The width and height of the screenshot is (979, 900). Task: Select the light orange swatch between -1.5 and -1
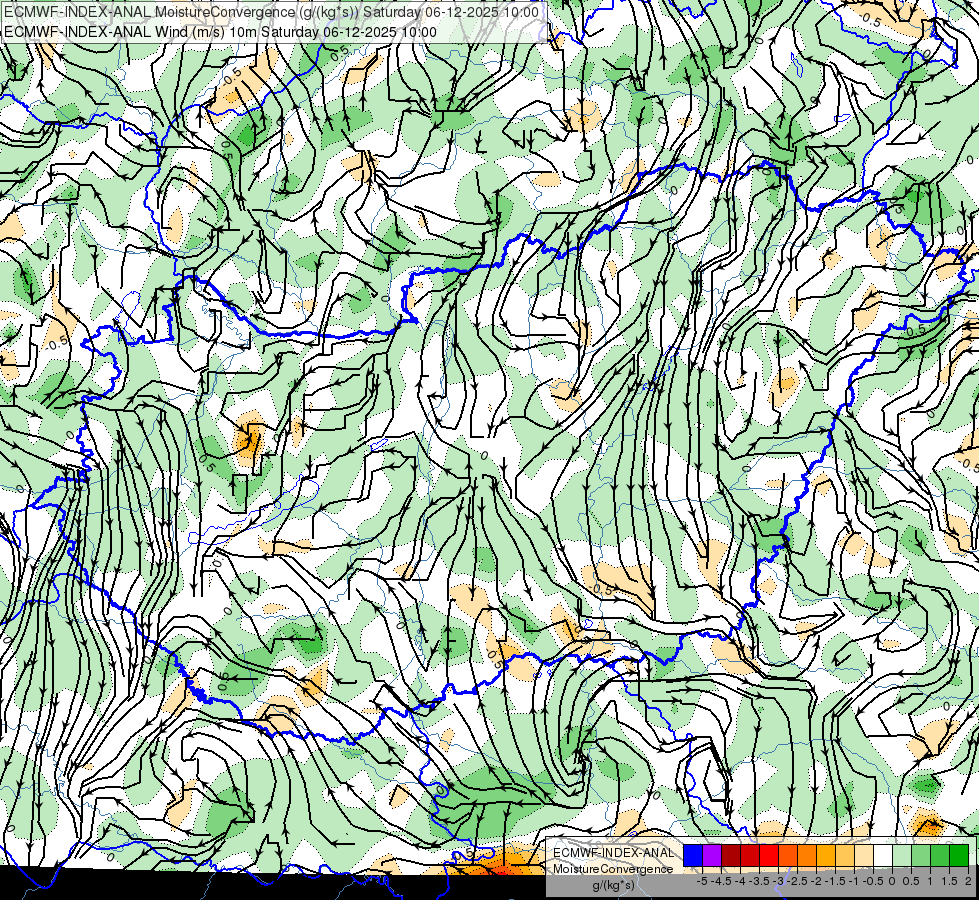pyautogui.click(x=845, y=856)
